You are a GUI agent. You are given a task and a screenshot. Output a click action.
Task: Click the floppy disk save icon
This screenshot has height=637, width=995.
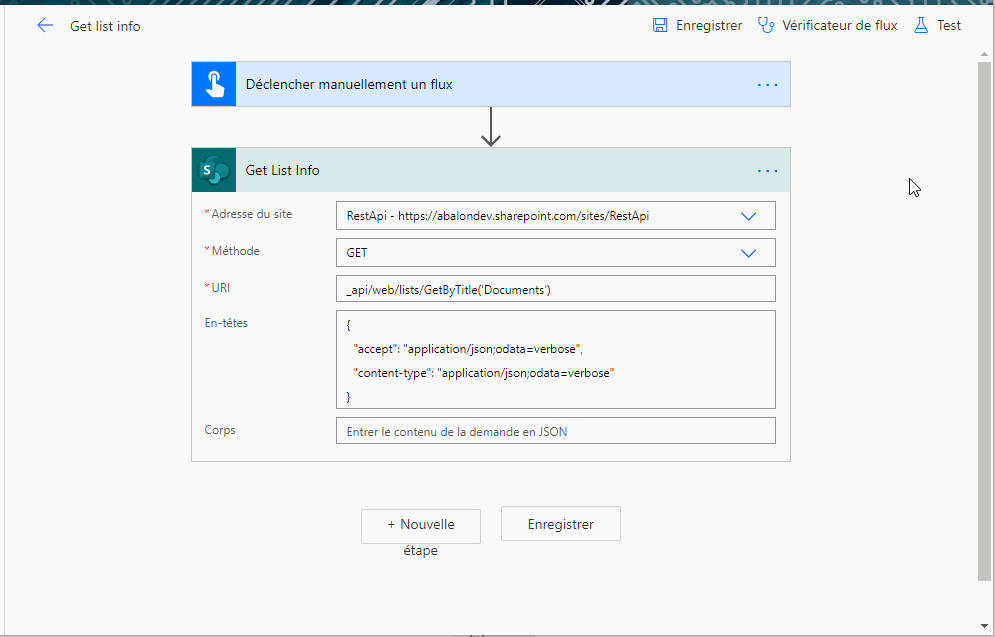[x=660, y=25]
